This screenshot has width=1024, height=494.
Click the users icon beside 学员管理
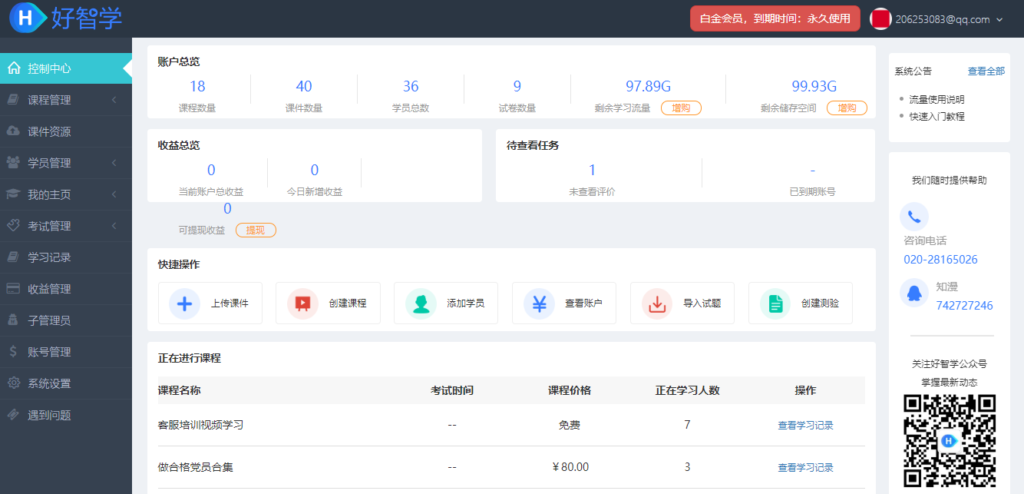click(x=12, y=163)
